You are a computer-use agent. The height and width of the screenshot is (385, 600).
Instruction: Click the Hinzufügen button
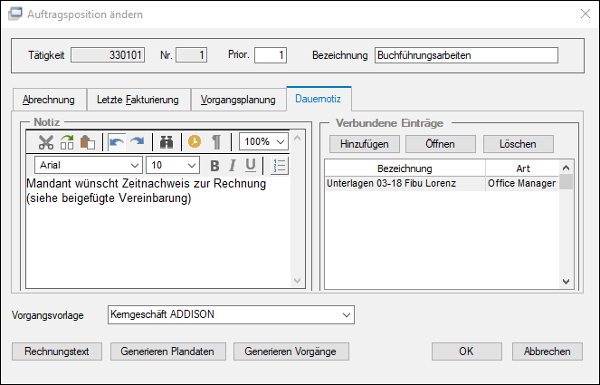click(x=364, y=144)
